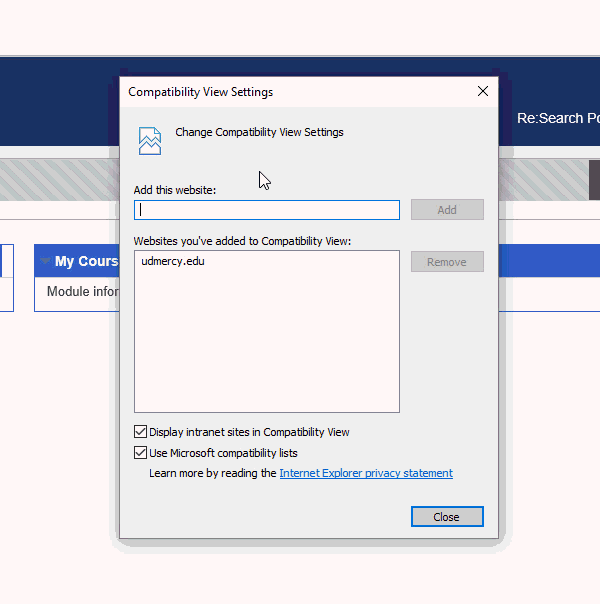The image size is (600, 604).
Task: Toggle Display intranet sites in Compatibility View
Action: (x=140, y=432)
